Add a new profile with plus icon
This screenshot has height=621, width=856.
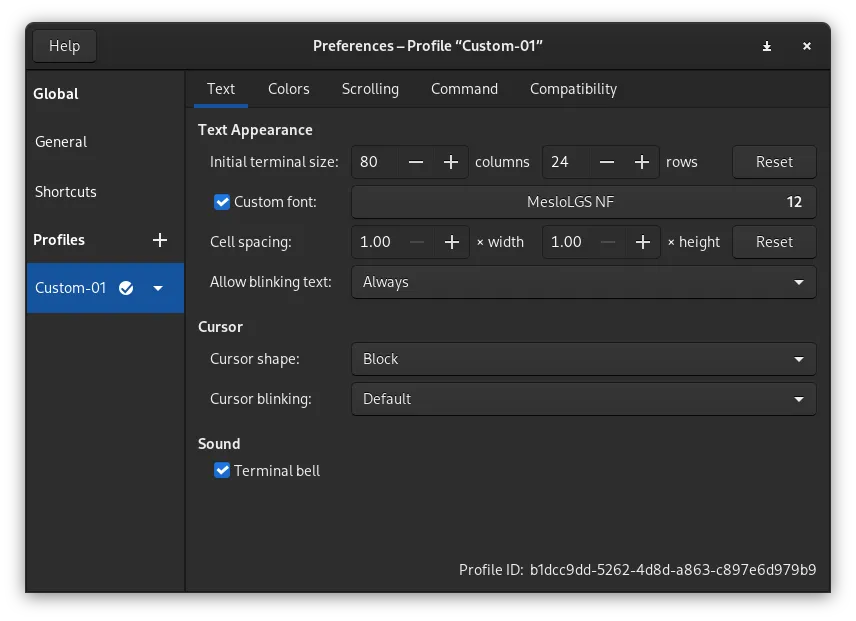[159, 240]
